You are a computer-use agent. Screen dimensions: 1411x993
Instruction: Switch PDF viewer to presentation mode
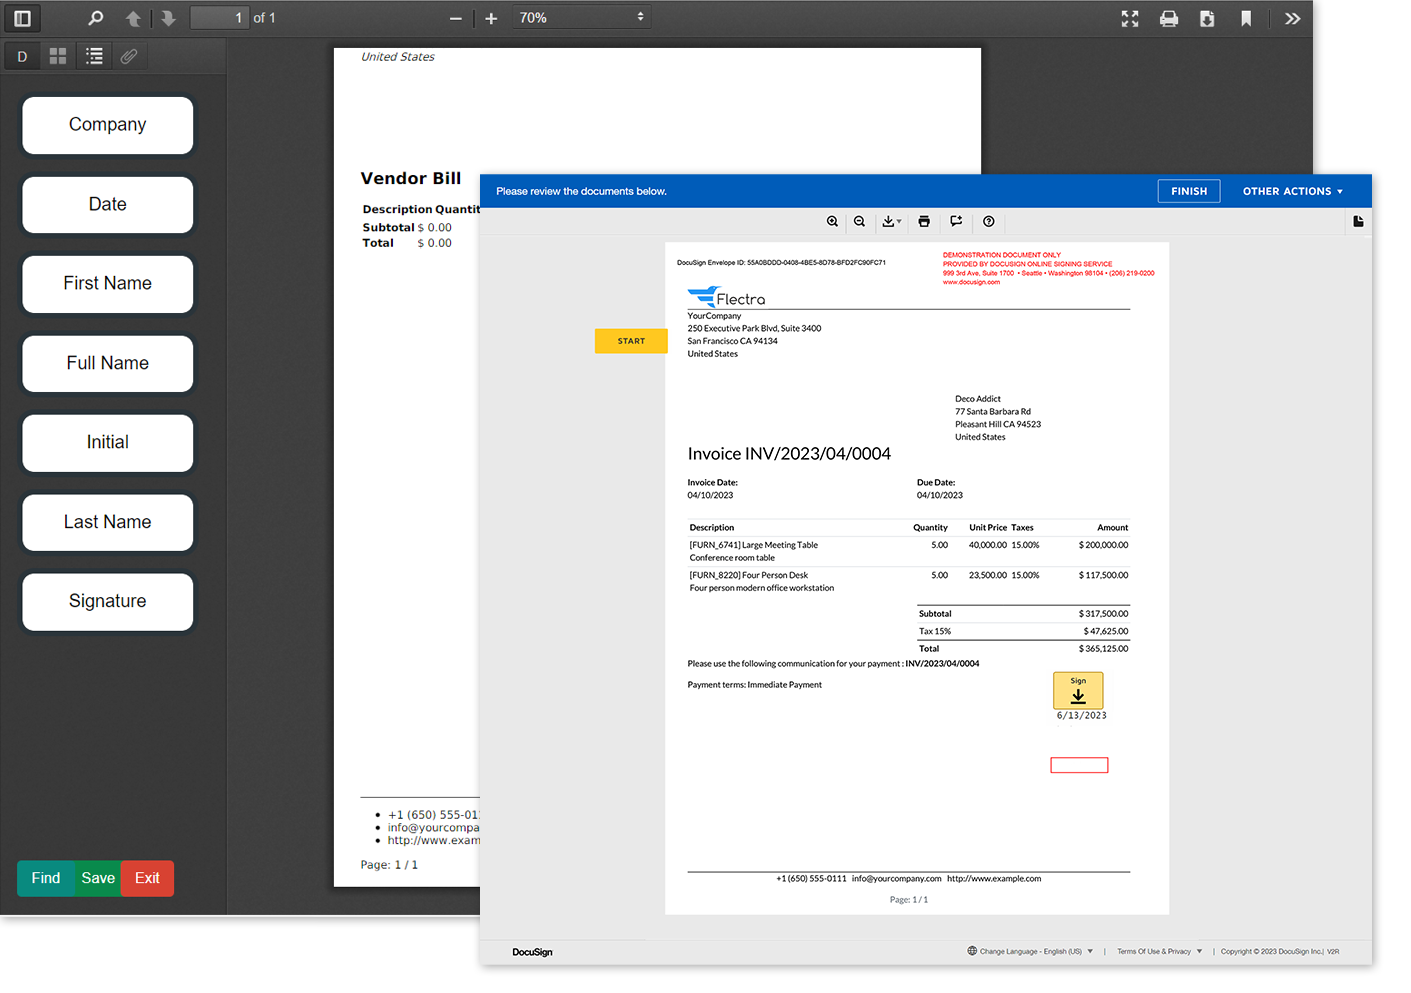1130,18
